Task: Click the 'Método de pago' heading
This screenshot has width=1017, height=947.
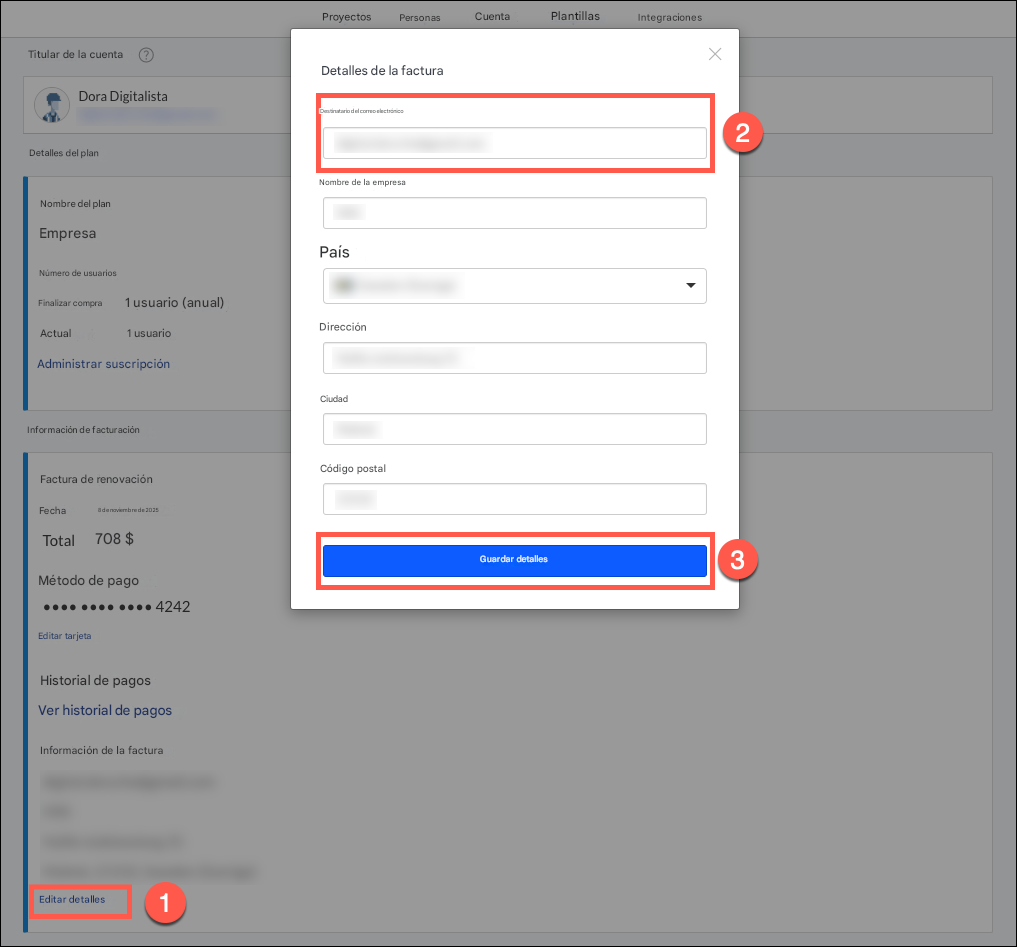Action: 88,581
